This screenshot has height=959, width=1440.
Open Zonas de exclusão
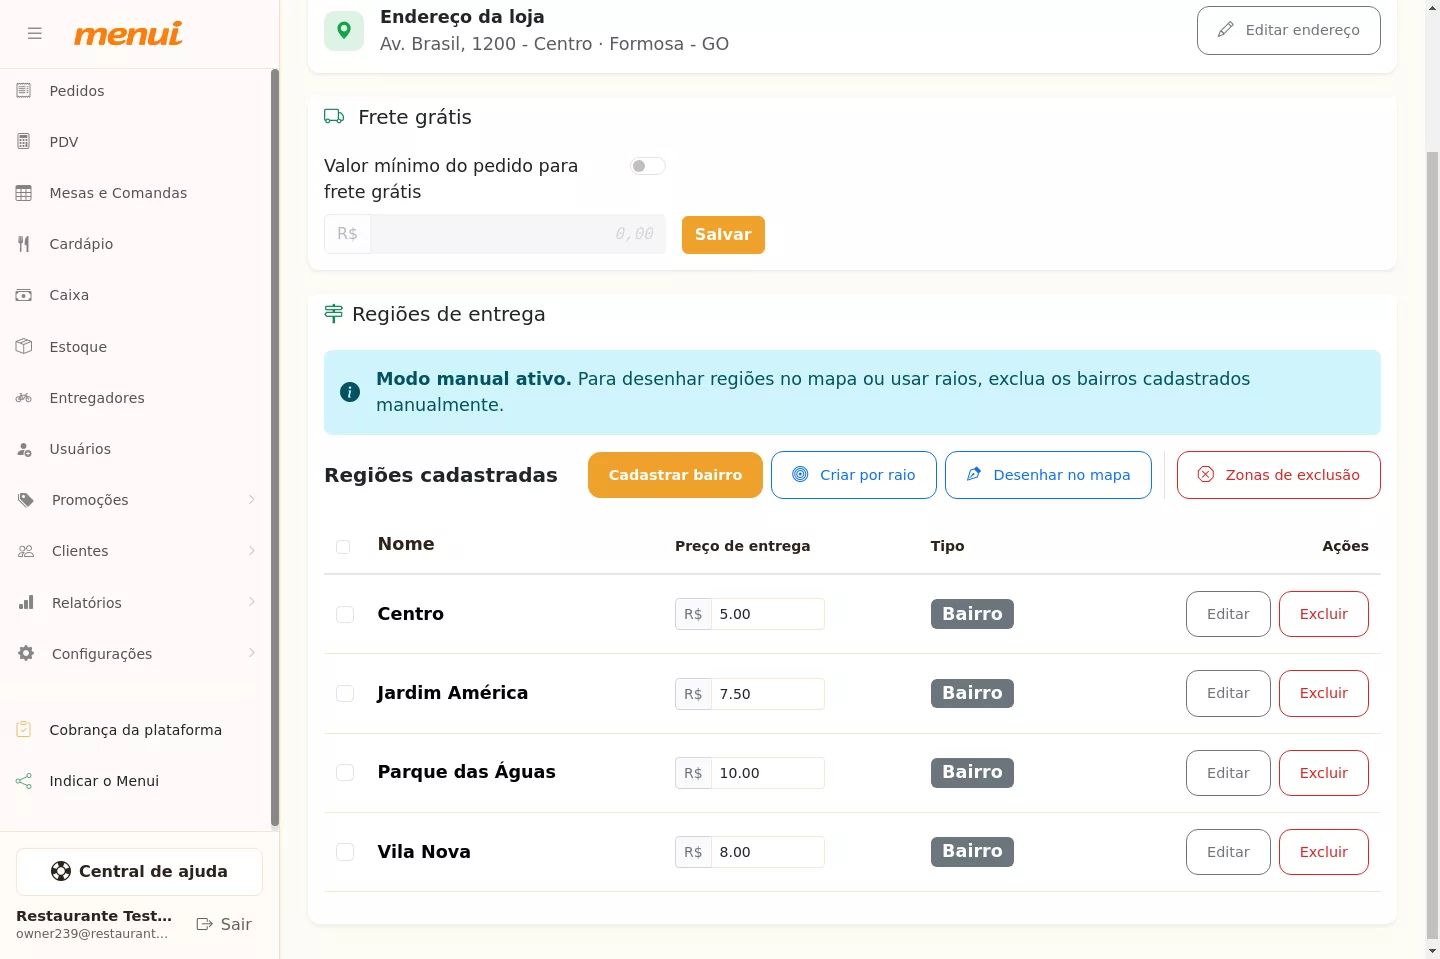tap(1279, 475)
